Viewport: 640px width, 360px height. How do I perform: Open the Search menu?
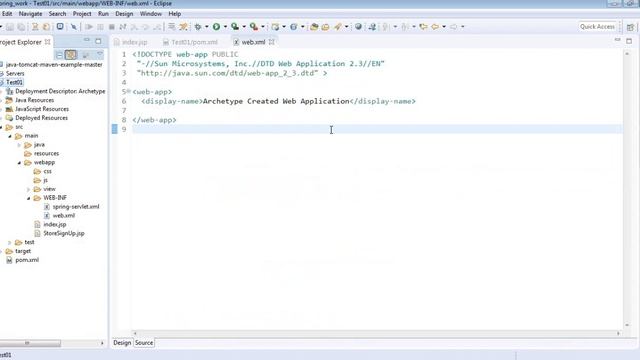click(57, 14)
